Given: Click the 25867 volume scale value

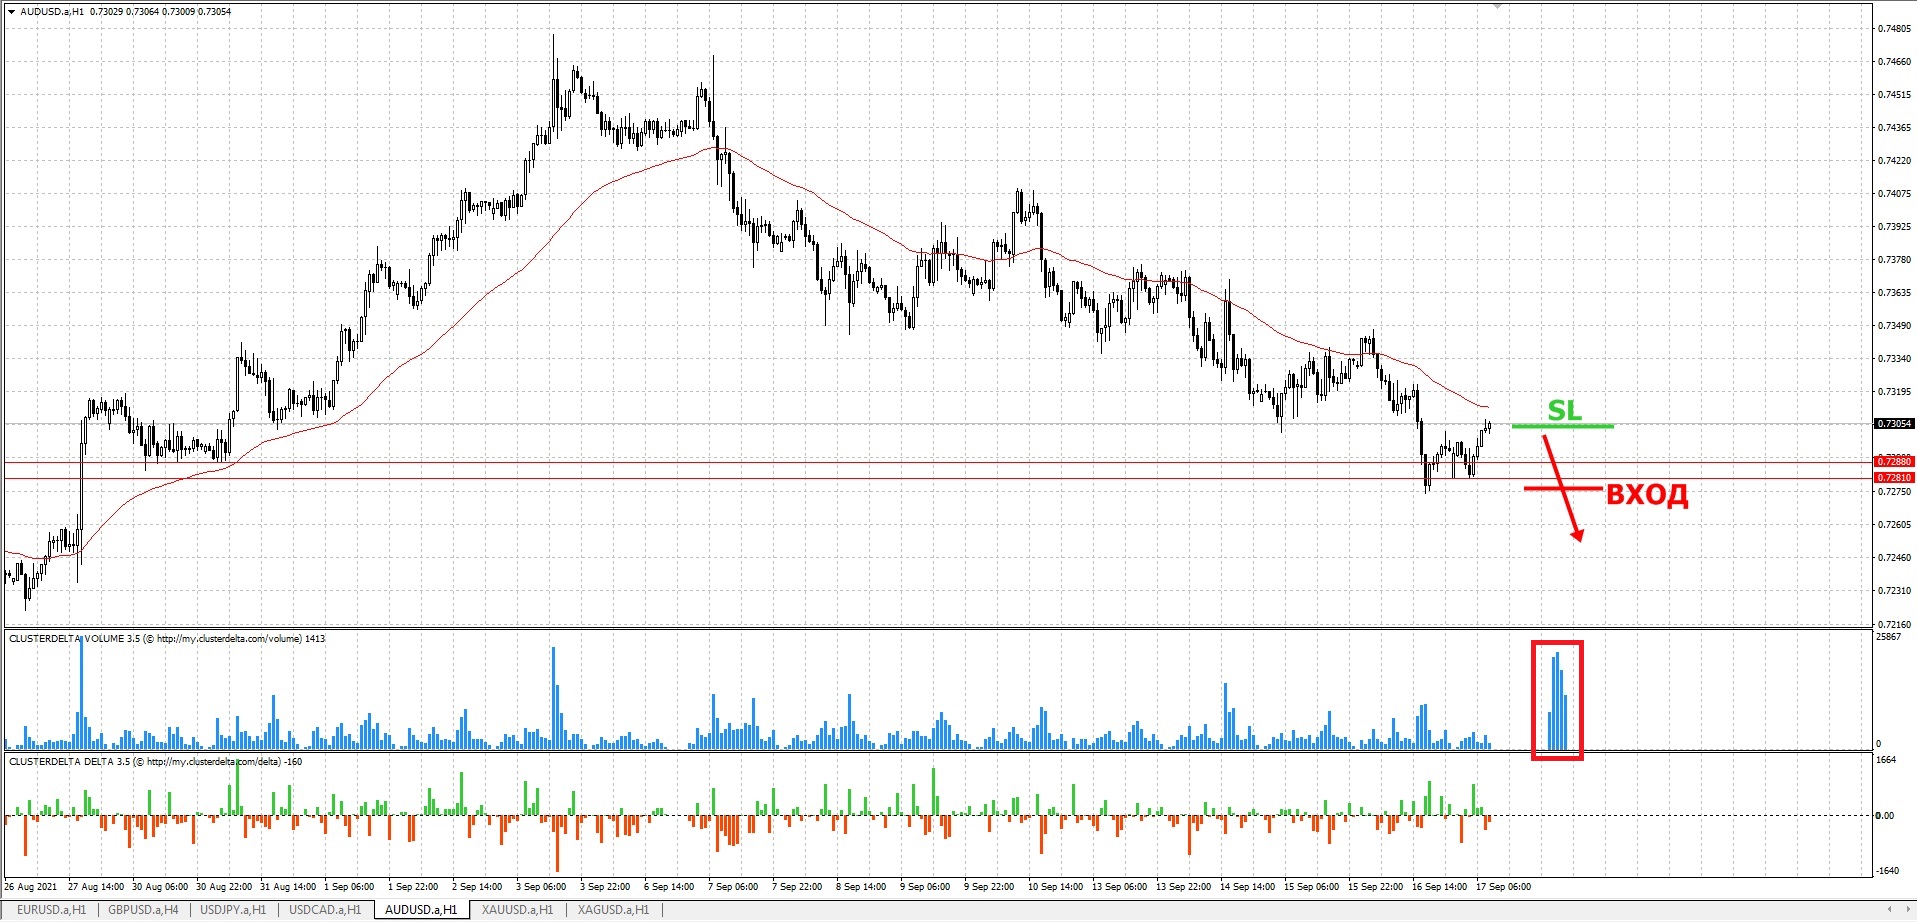Looking at the screenshot, I should 1888,637.
